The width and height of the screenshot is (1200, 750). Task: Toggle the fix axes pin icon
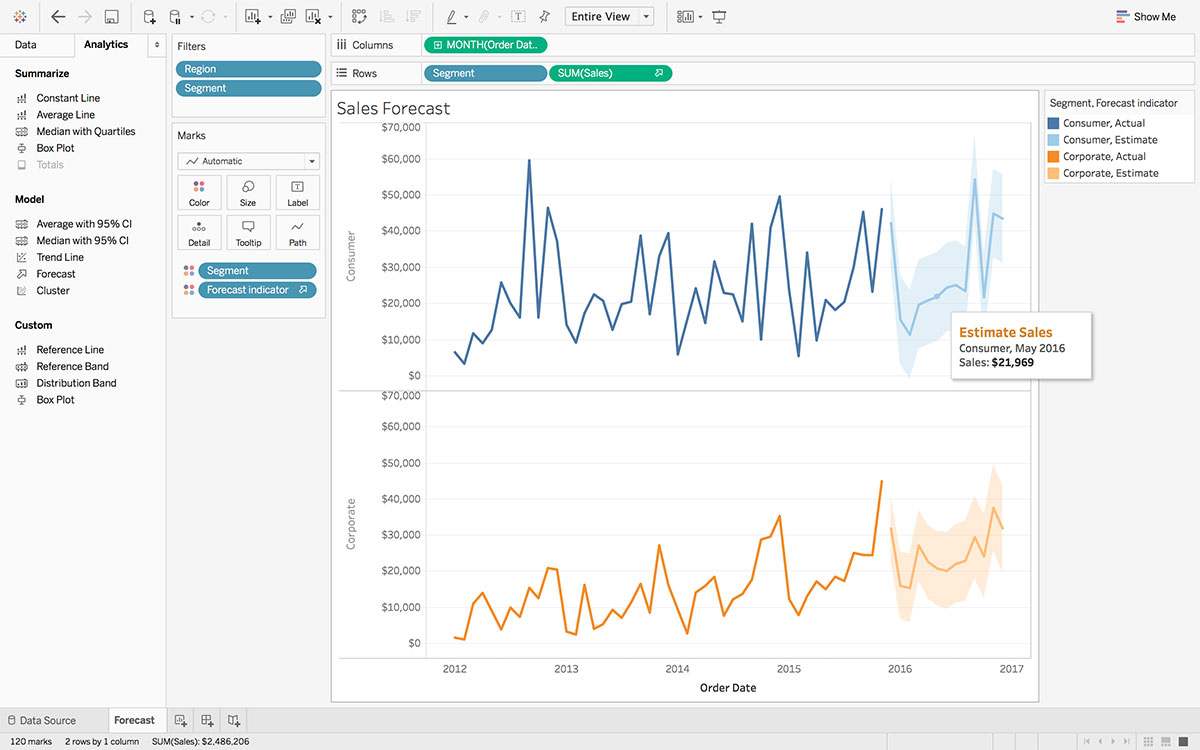[x=544, y=17]
